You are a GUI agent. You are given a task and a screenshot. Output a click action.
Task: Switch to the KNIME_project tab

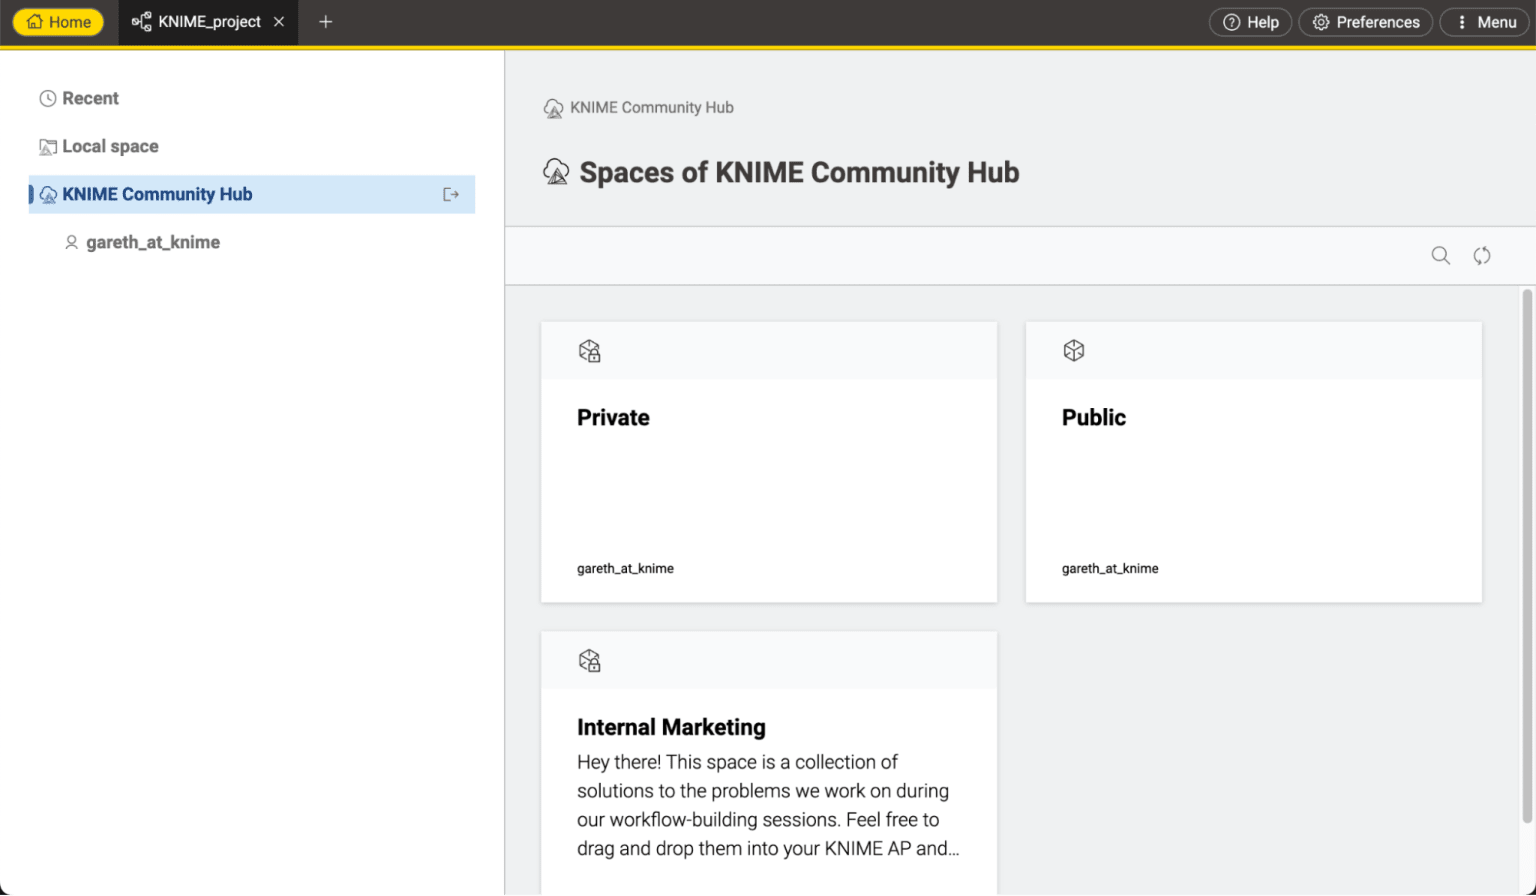[209, 22]
